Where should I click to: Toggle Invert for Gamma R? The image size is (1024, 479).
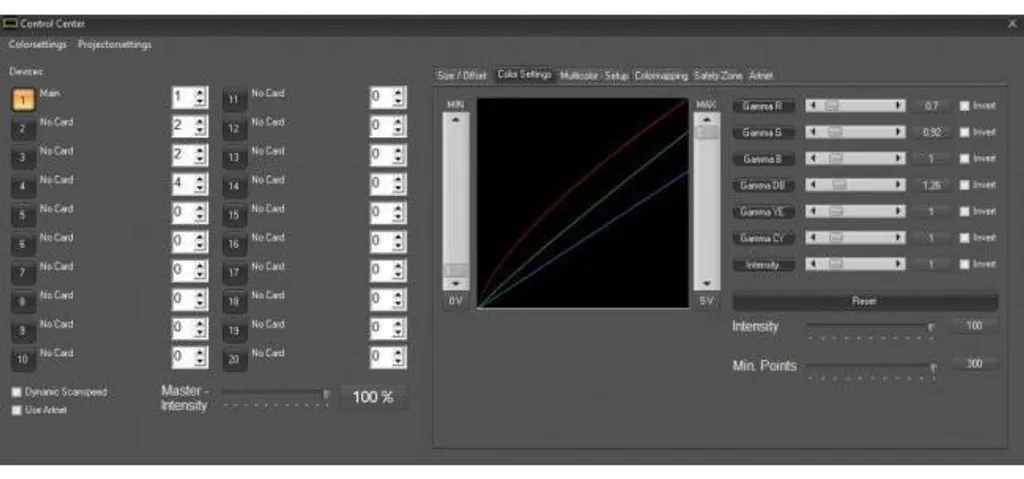(964, 106)
